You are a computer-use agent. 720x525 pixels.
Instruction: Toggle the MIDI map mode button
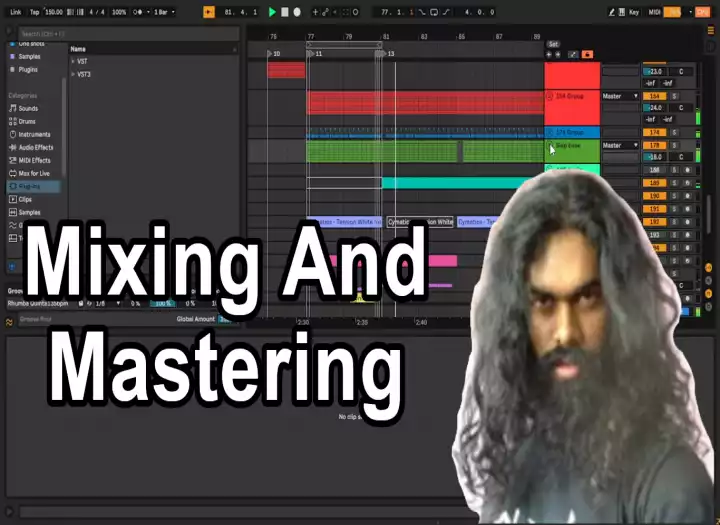coord(654,12)
